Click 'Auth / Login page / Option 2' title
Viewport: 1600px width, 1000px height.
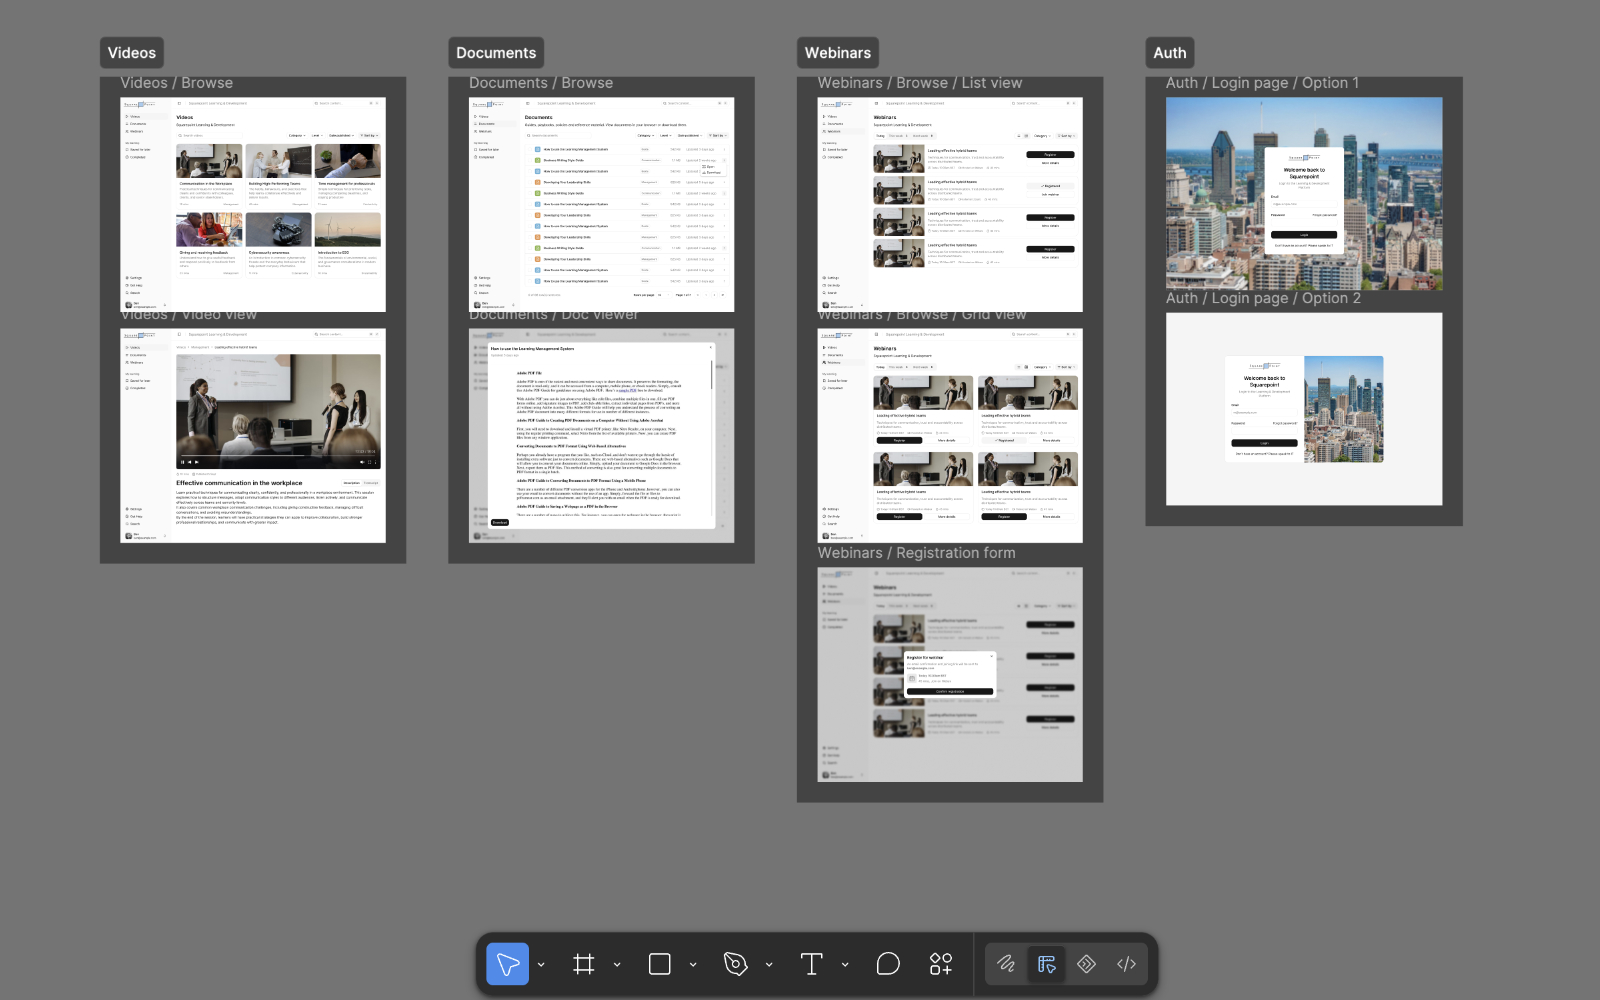(x=1263, y=298)
